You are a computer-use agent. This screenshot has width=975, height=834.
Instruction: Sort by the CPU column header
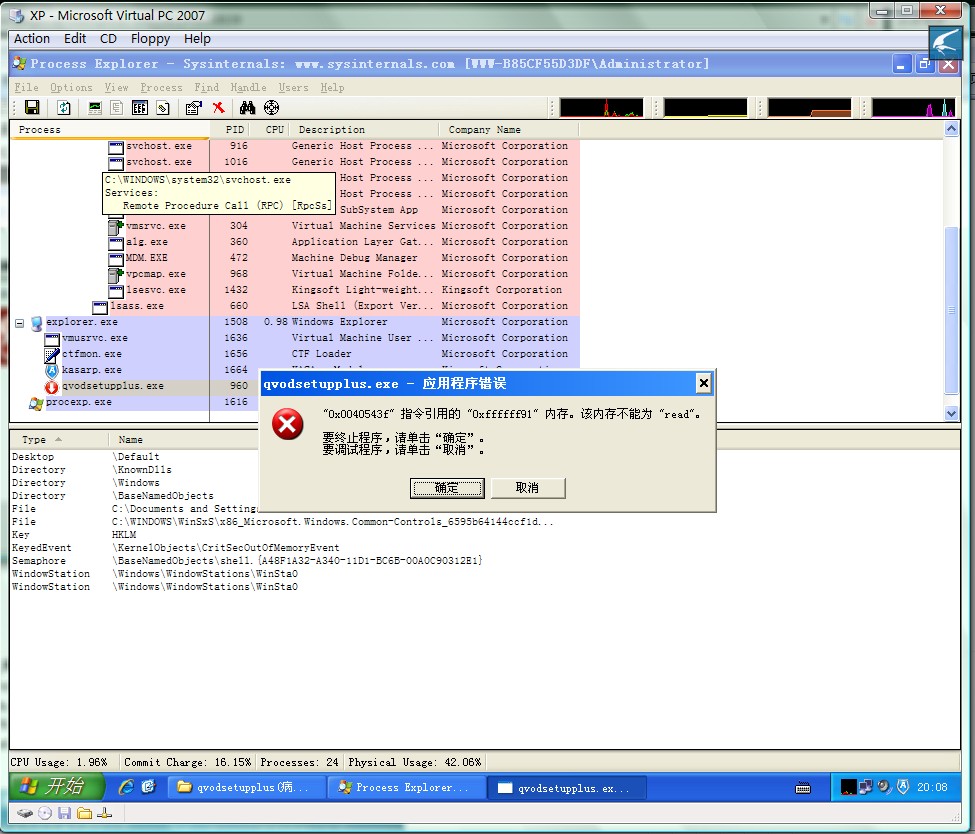point(270,129)
